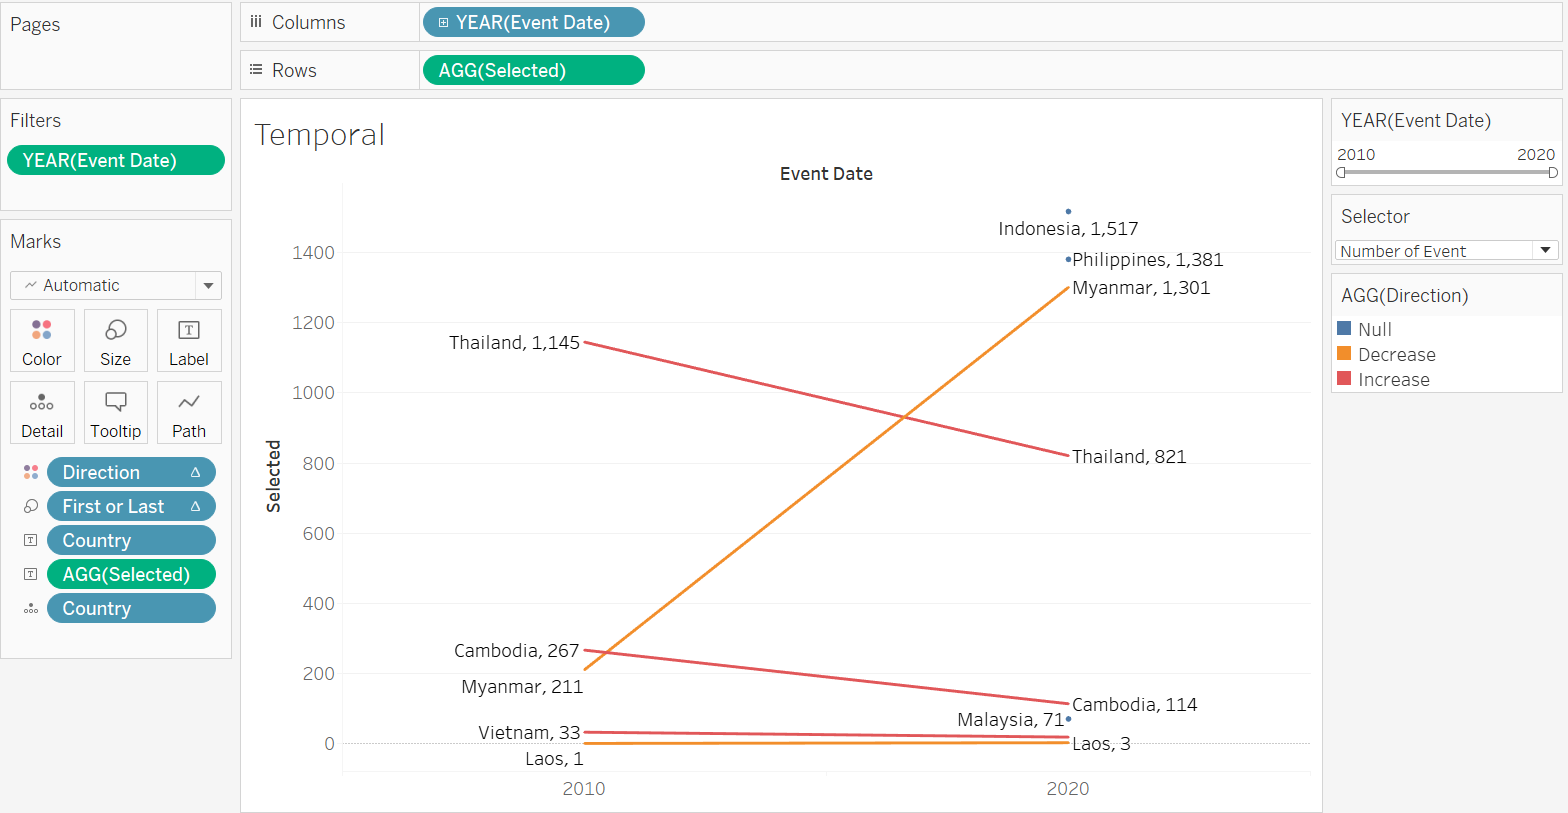Click the Null blue color swatch
This screenshot has width=1568, height=813.
(x=1344, y=329)
